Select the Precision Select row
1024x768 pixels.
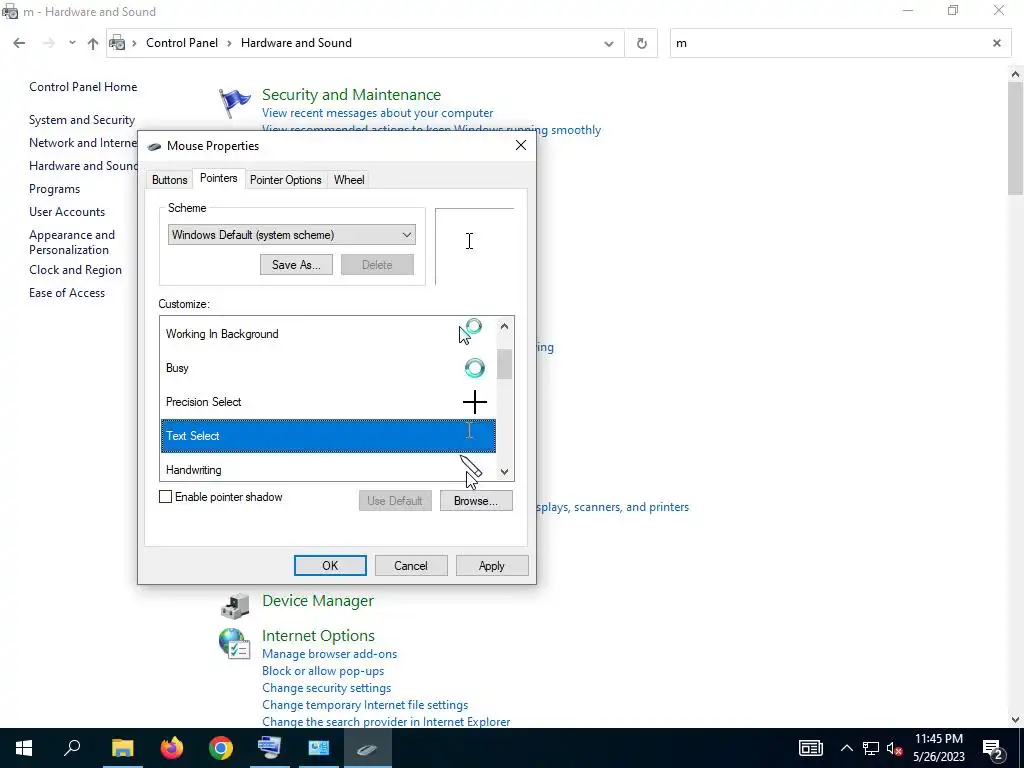(328, 402)
